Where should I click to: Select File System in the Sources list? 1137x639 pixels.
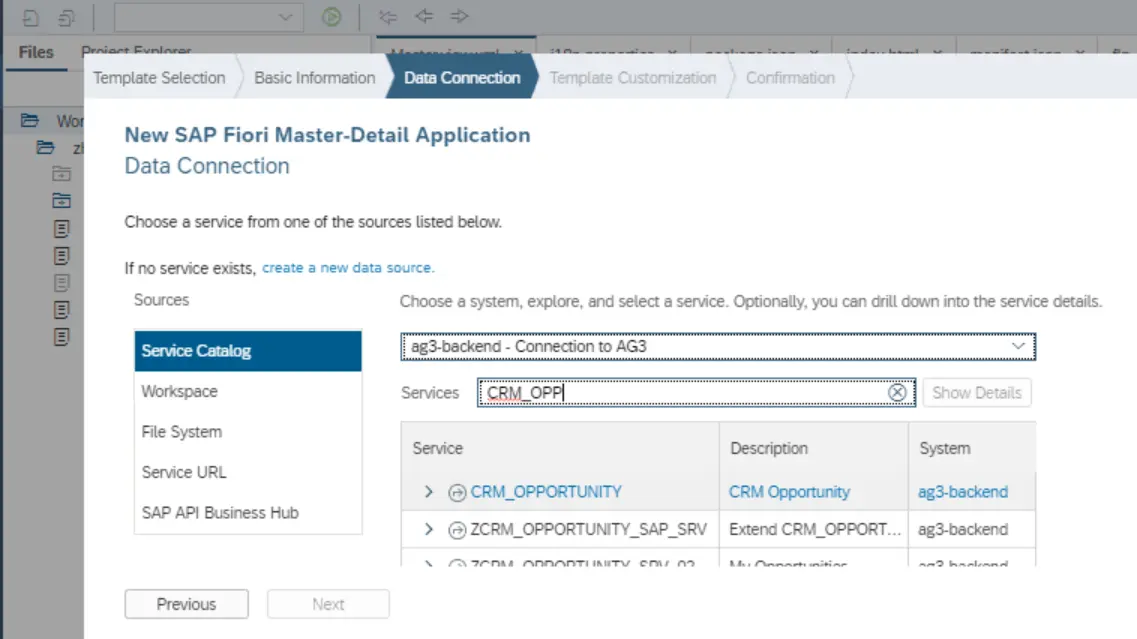tap(248, 432)
